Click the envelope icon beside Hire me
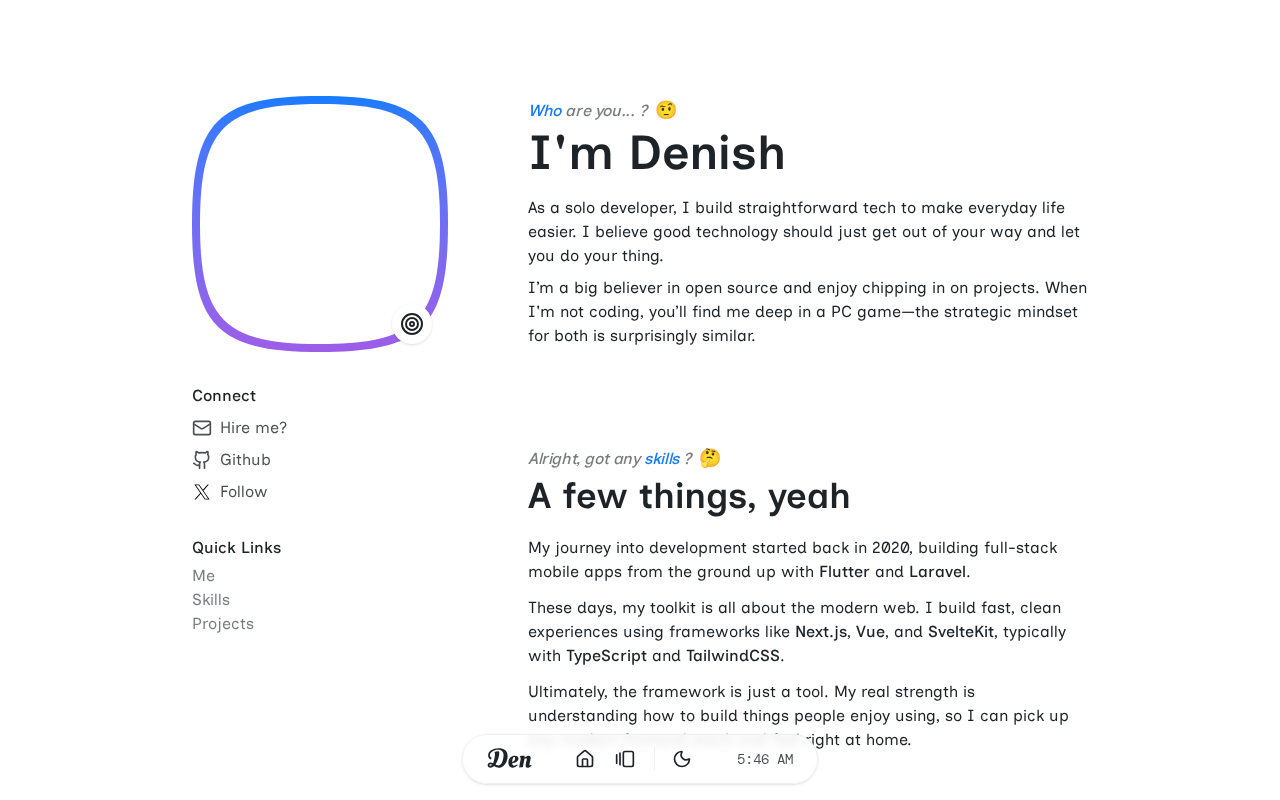The height and width of the screenshot is (800, 1280). (x=202, y=428)
